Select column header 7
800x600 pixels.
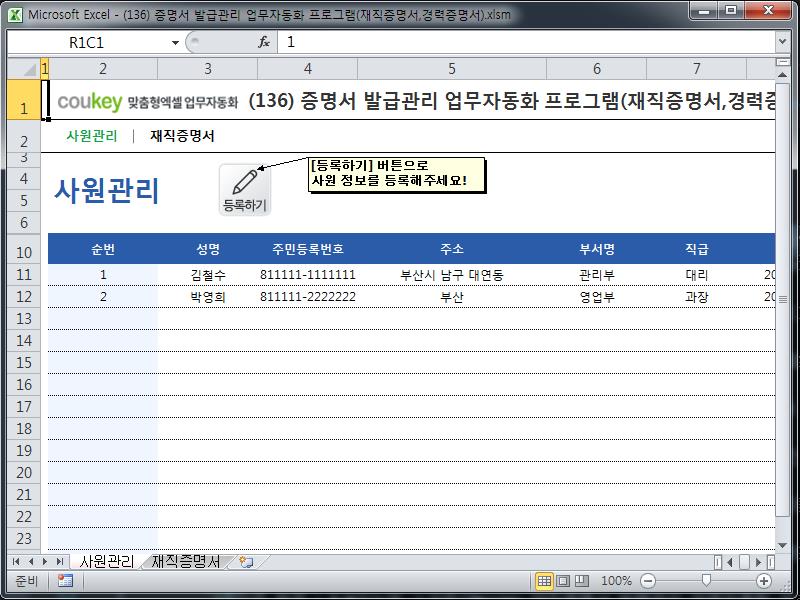click(x=696, y=68)
